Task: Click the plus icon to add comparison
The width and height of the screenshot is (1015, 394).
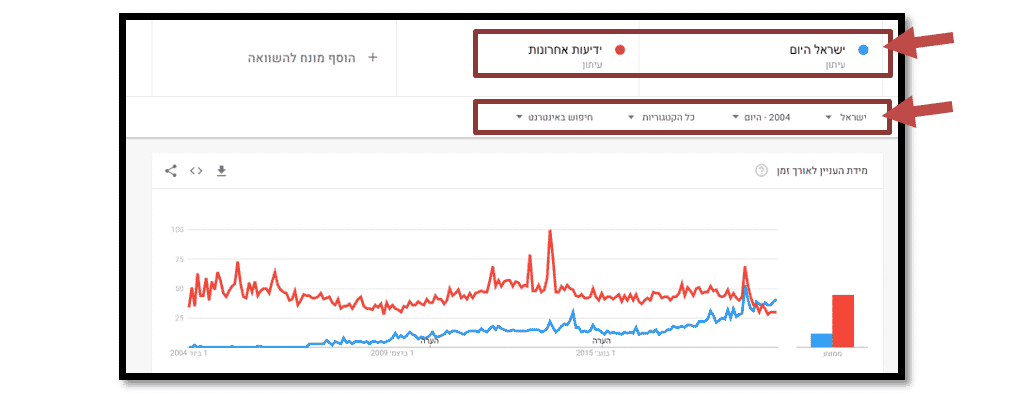Action: (x=372, y=58)
